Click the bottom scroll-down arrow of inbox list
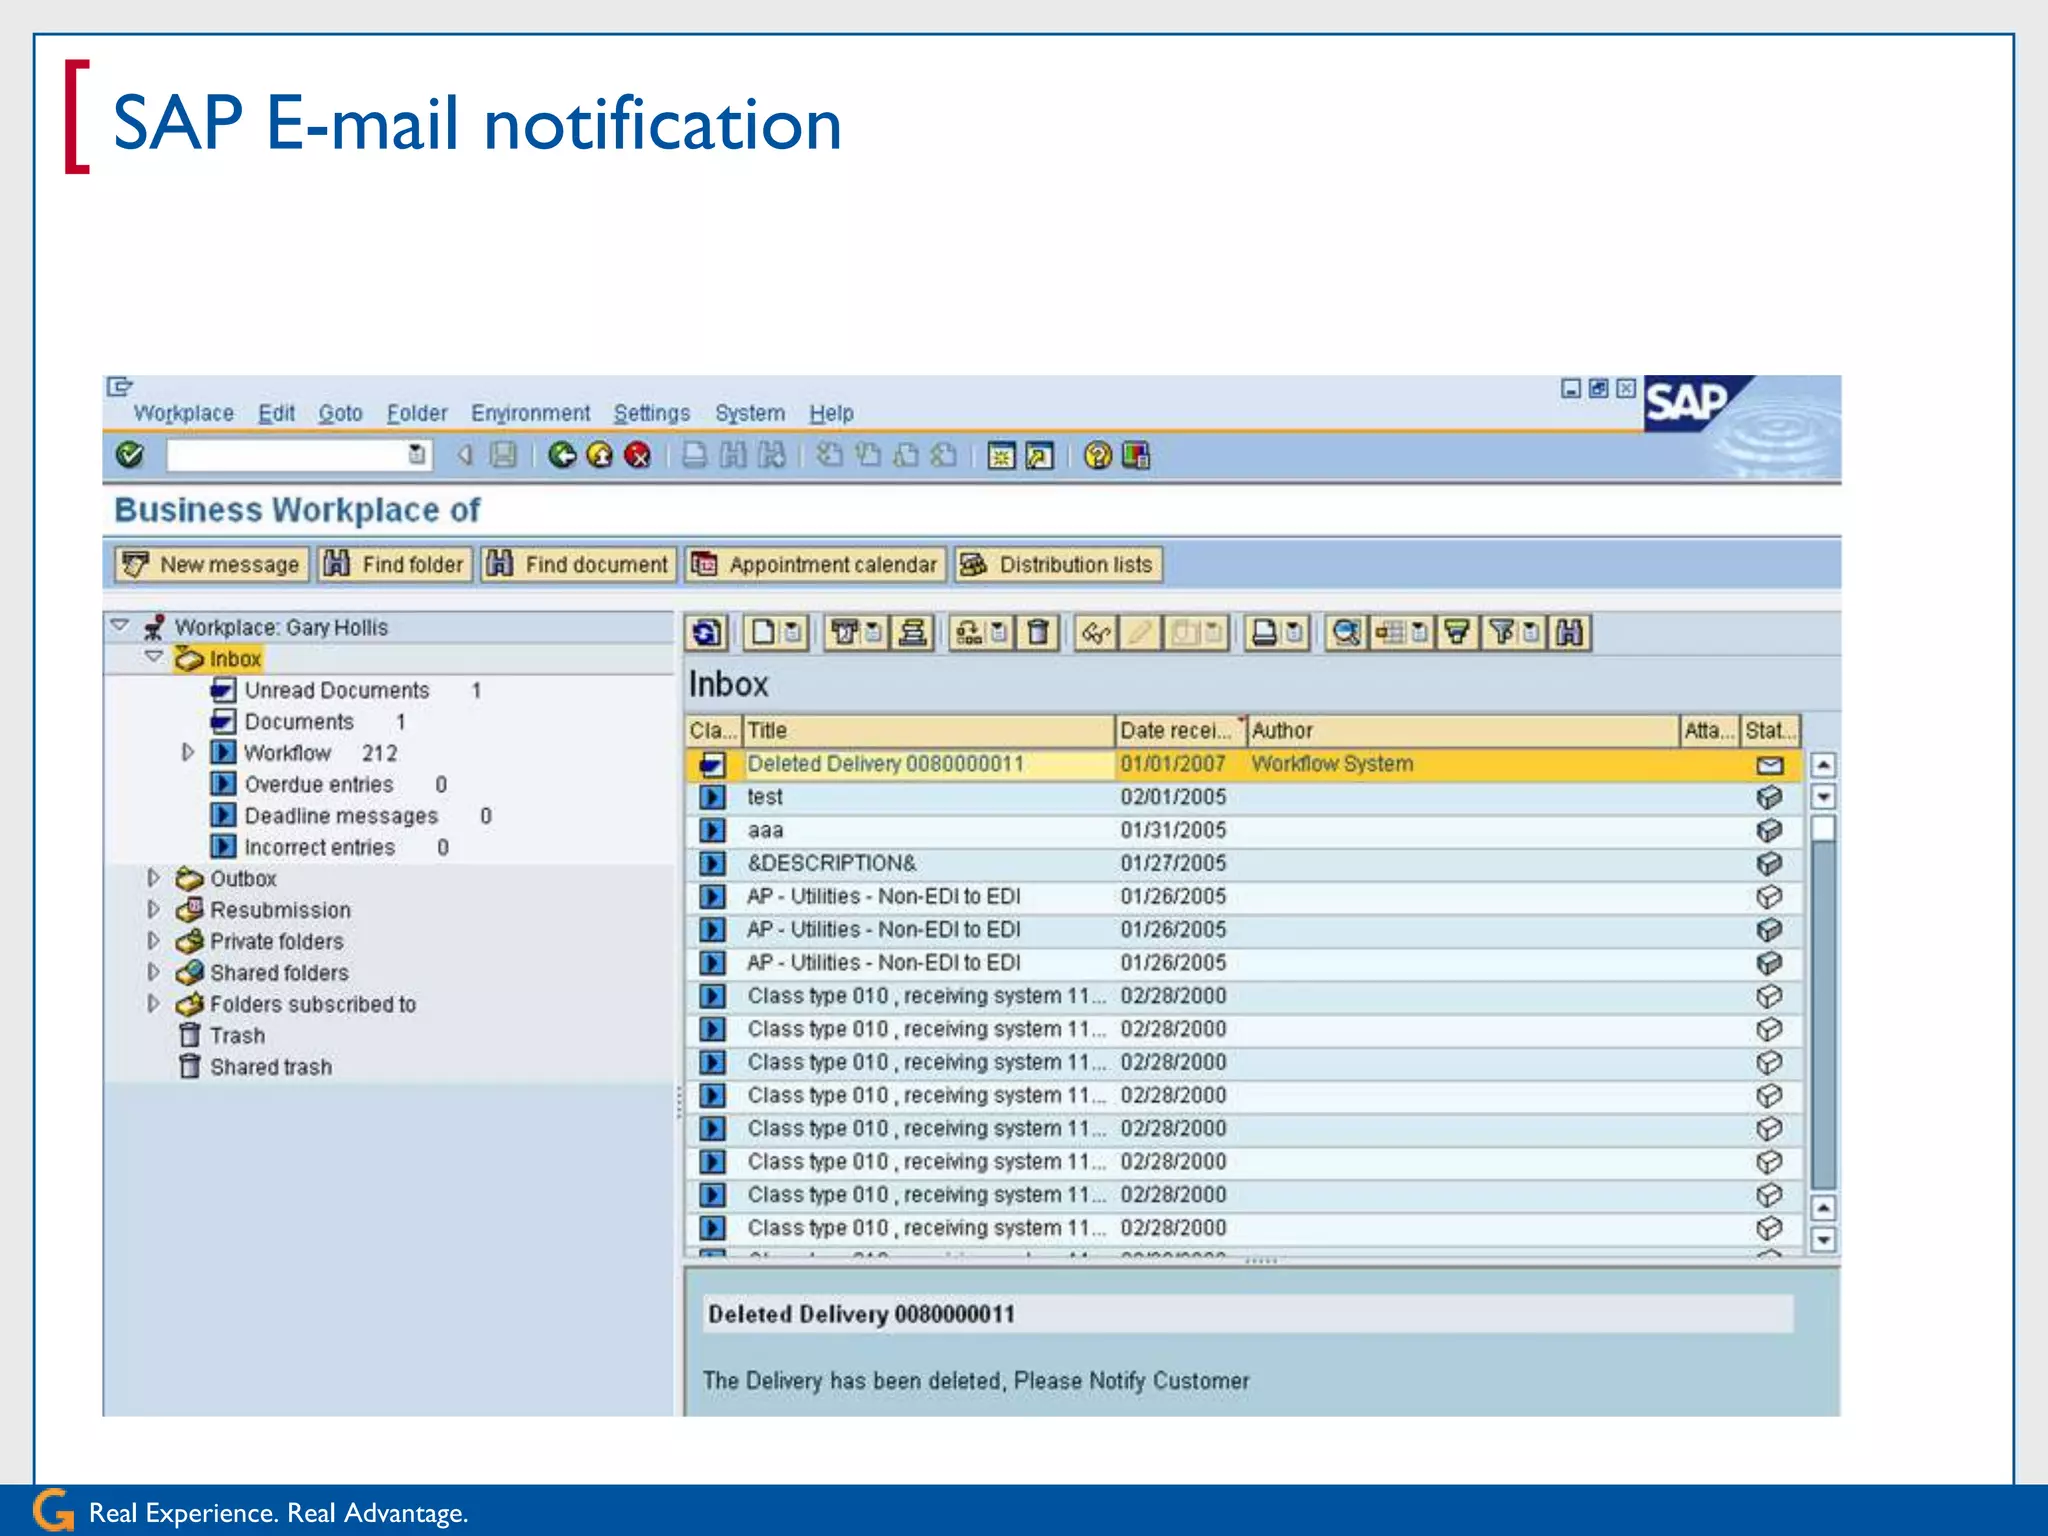The width and height of the screenshot is (2048, 1536). pos(1824,1240)
